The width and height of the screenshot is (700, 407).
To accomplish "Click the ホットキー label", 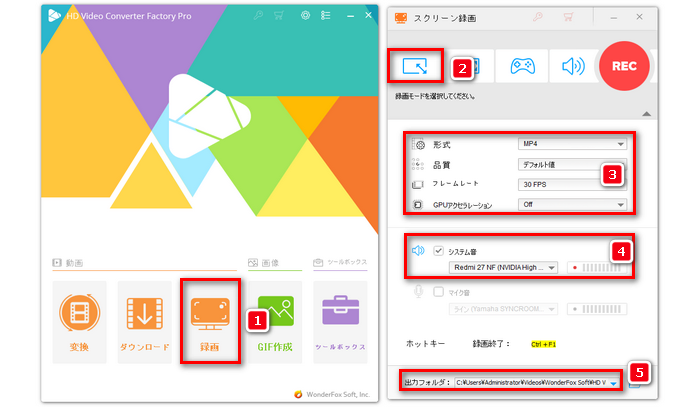I will [425, 344].
